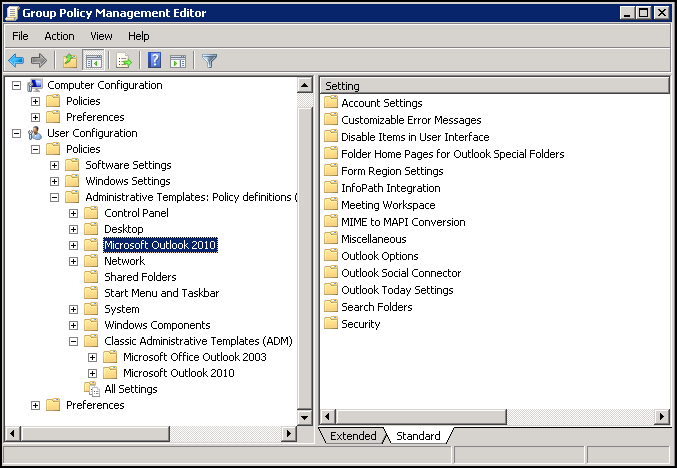Expand Preferences under Computer Configuration

click(x=35, y=117)
